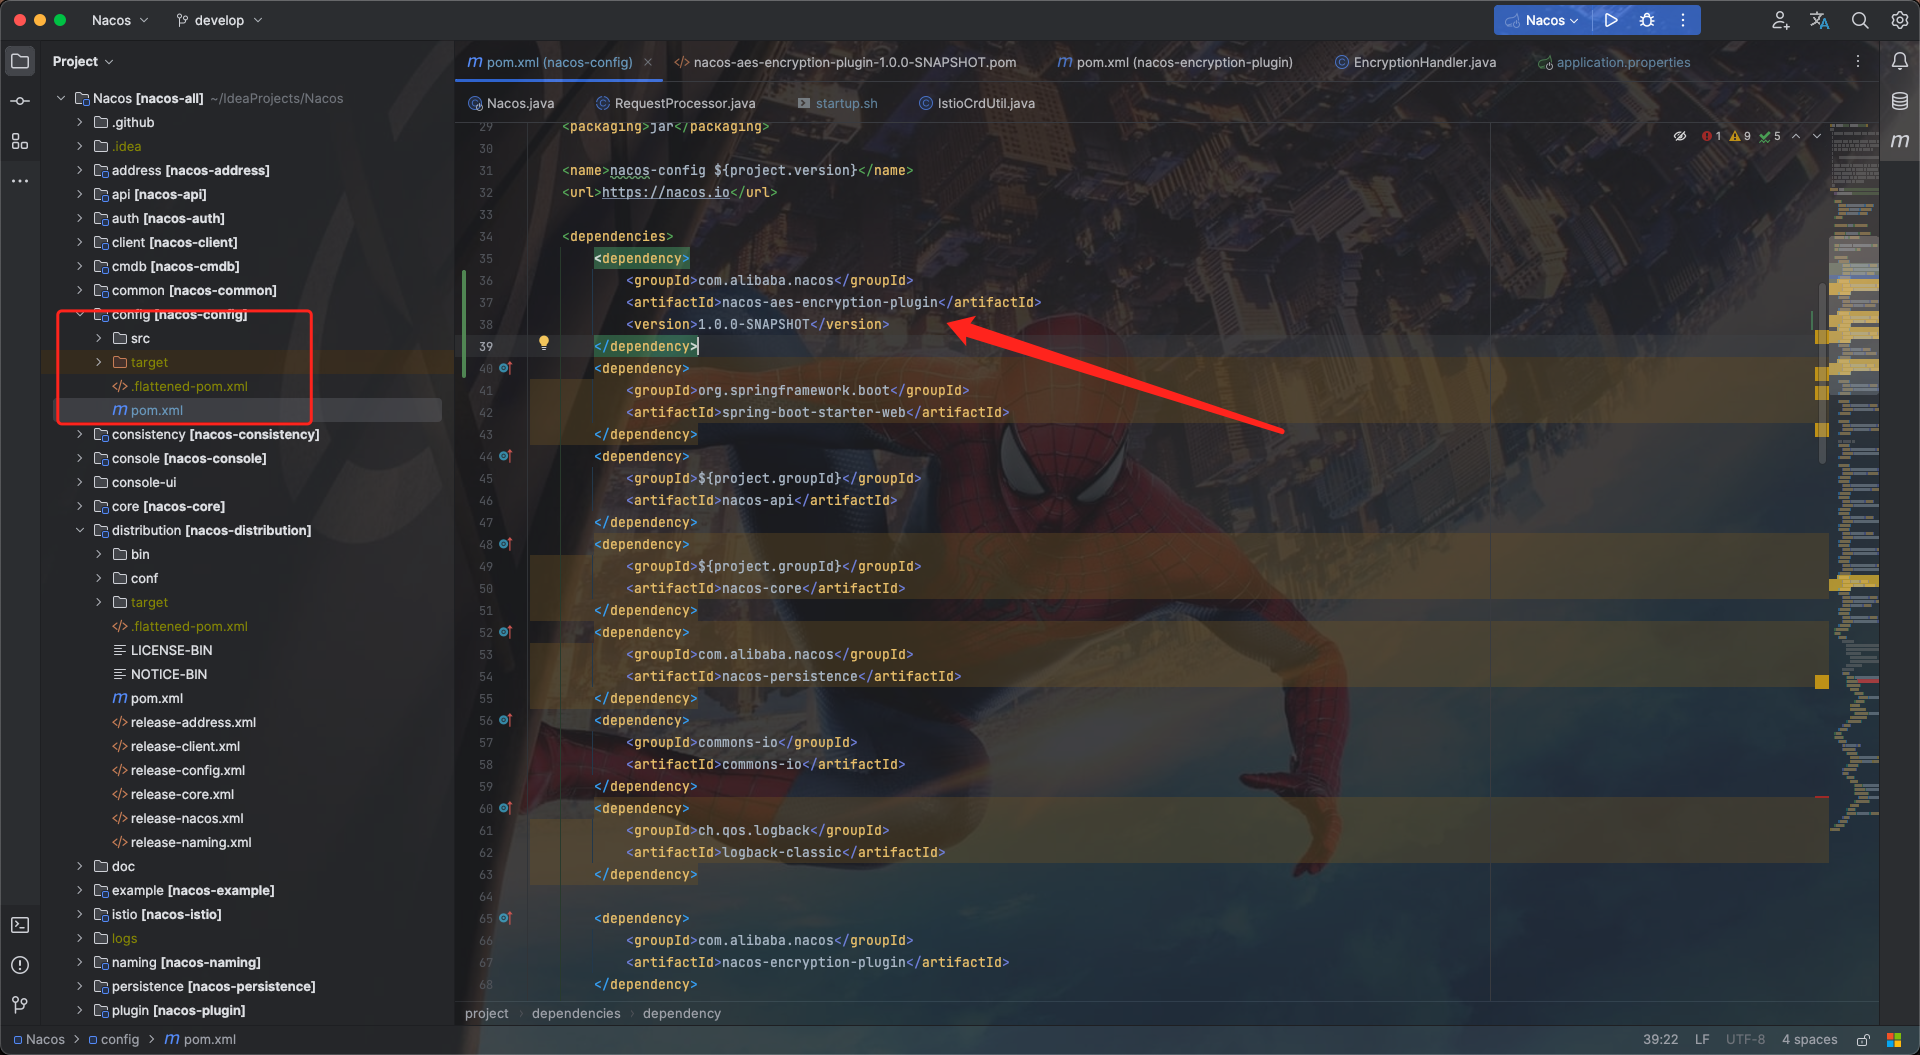Expand the .github folder
Viewport: 1920px width, 1055px height.
point(80,122)
